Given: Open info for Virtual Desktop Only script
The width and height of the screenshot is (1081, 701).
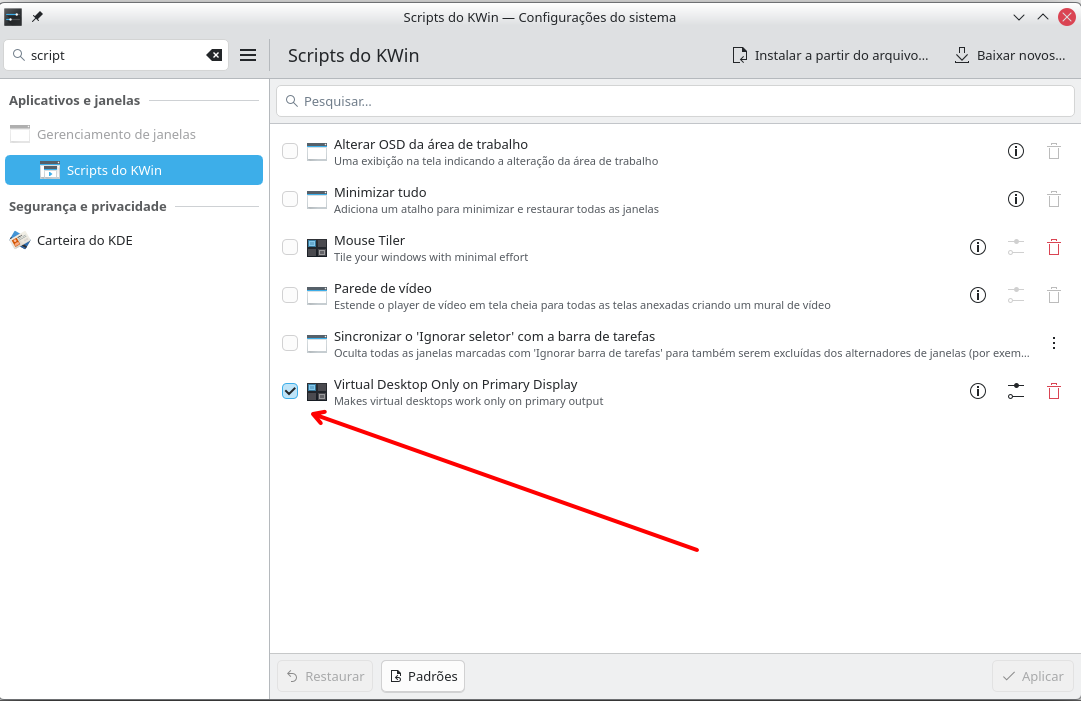Looking at the screenshot, I should pos(978,391).
